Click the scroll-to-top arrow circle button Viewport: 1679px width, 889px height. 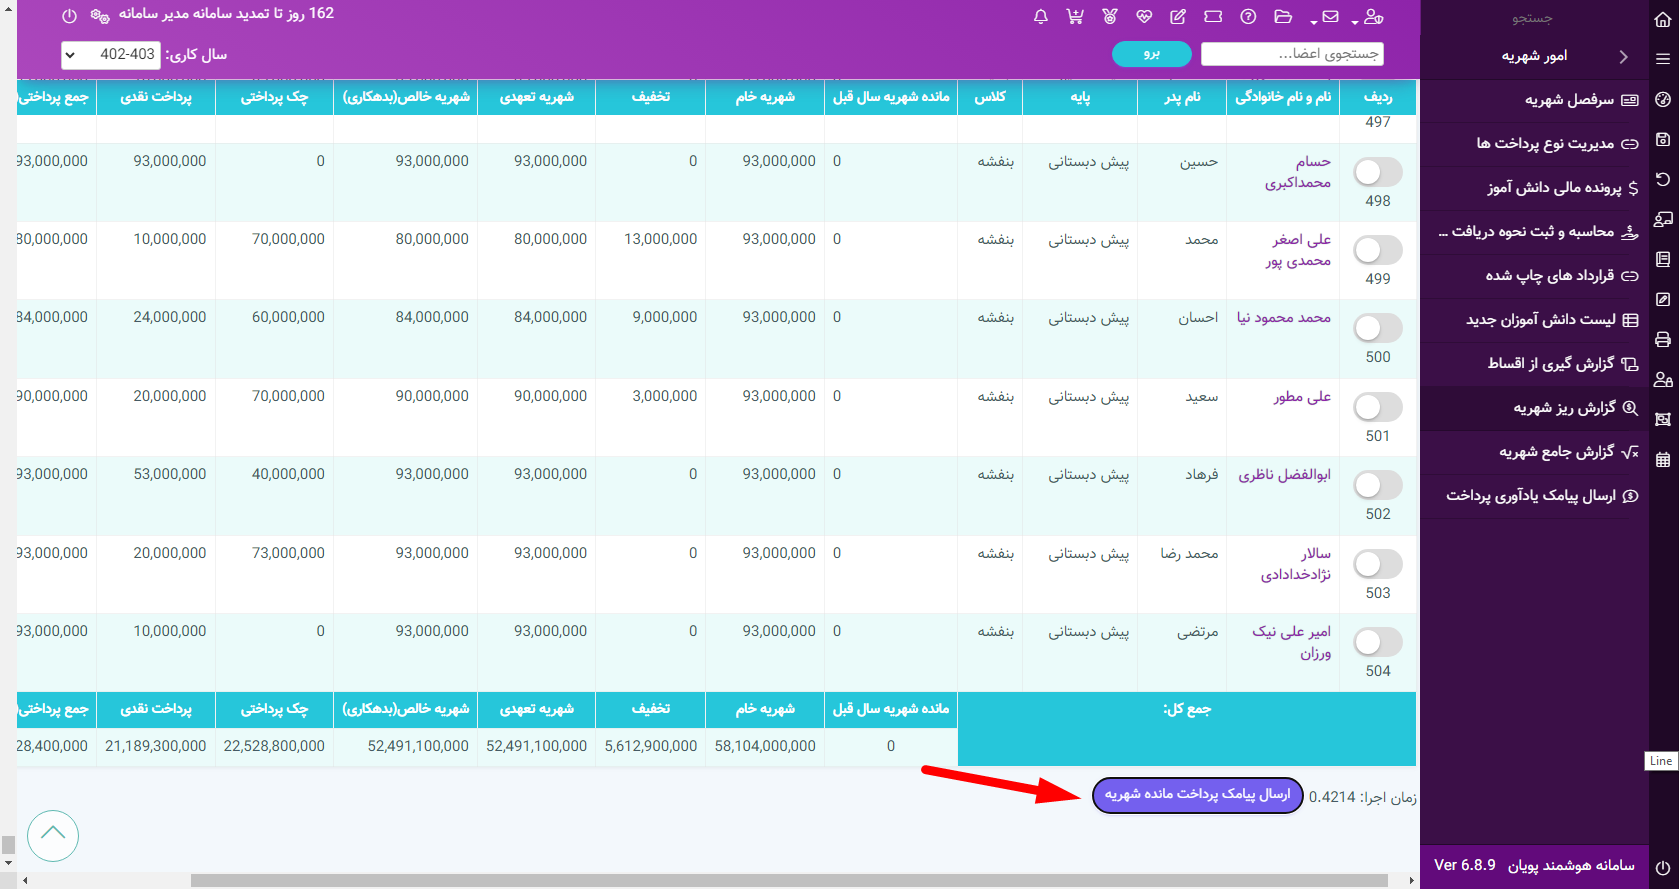coord(53,836)
